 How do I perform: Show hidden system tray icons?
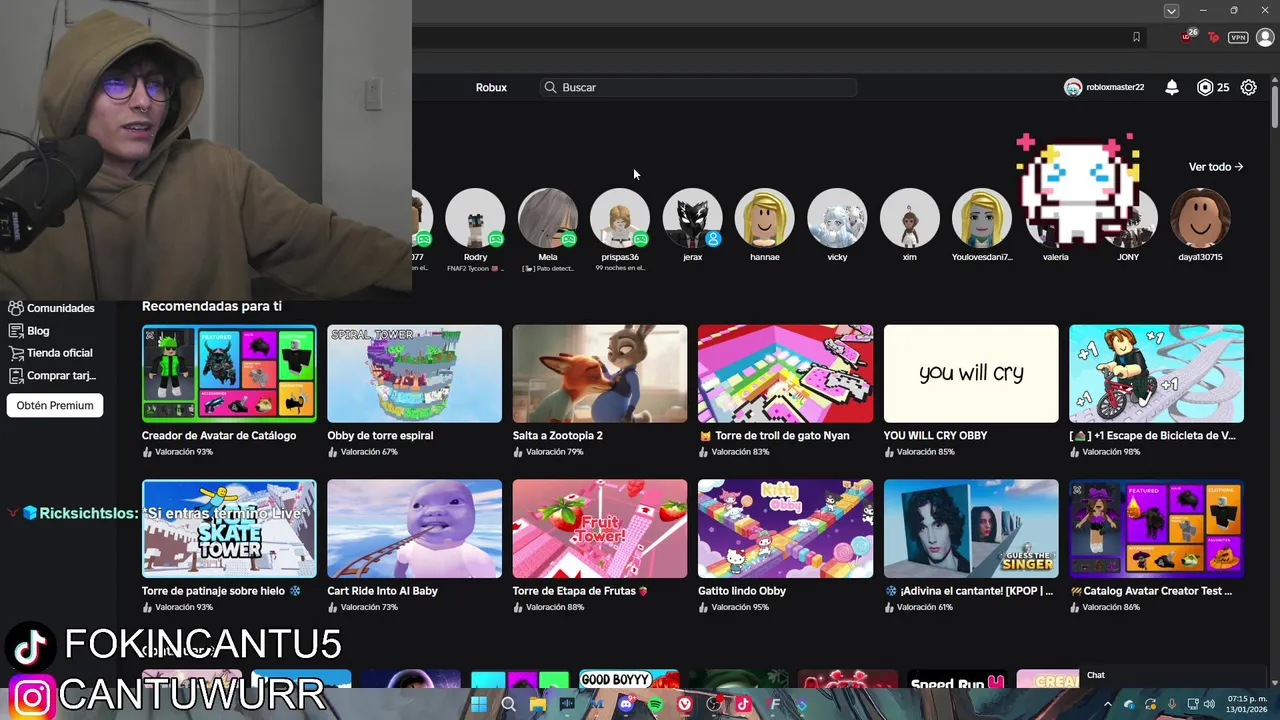[x=1110, y=705]
